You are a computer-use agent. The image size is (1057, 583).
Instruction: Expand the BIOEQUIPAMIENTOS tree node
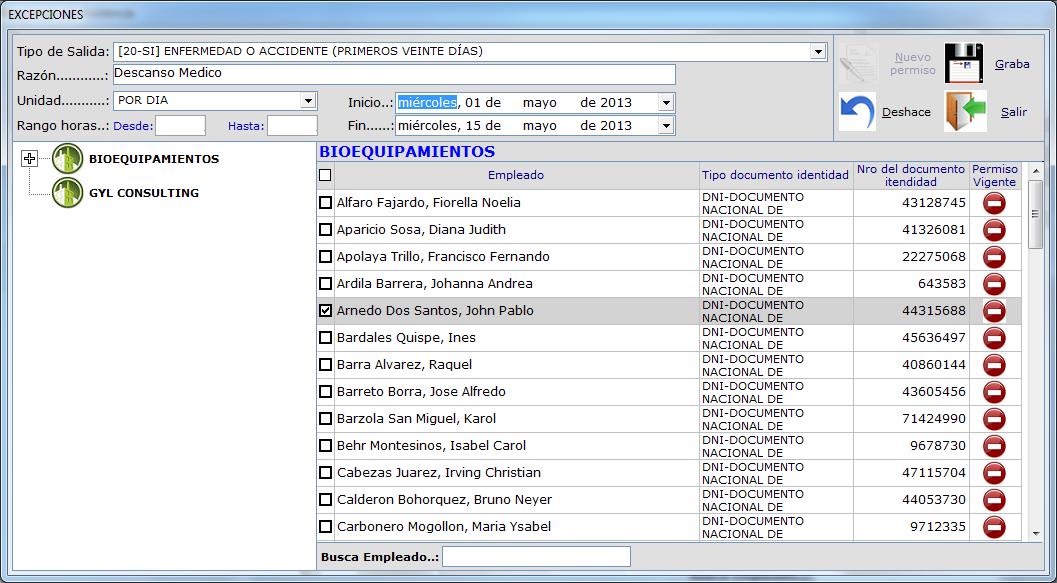tap(29, 159)
